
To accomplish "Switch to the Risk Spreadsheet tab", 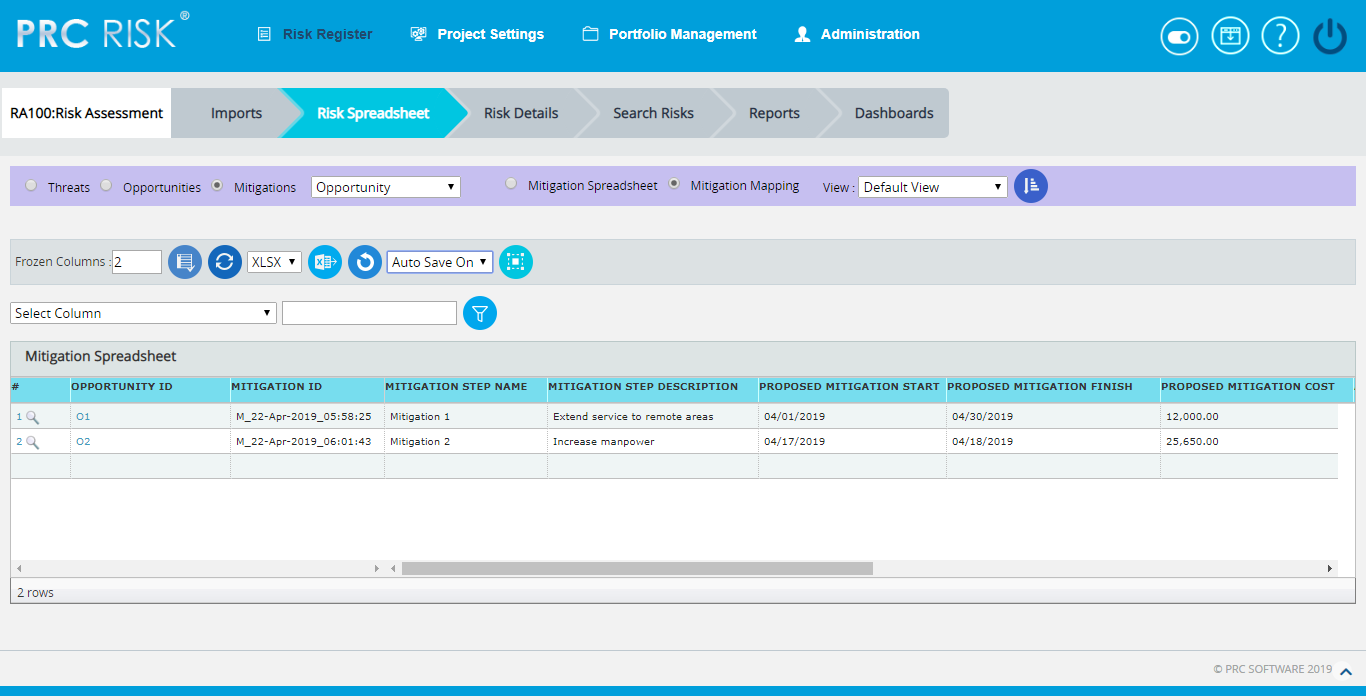I will (x=373, y=113).
